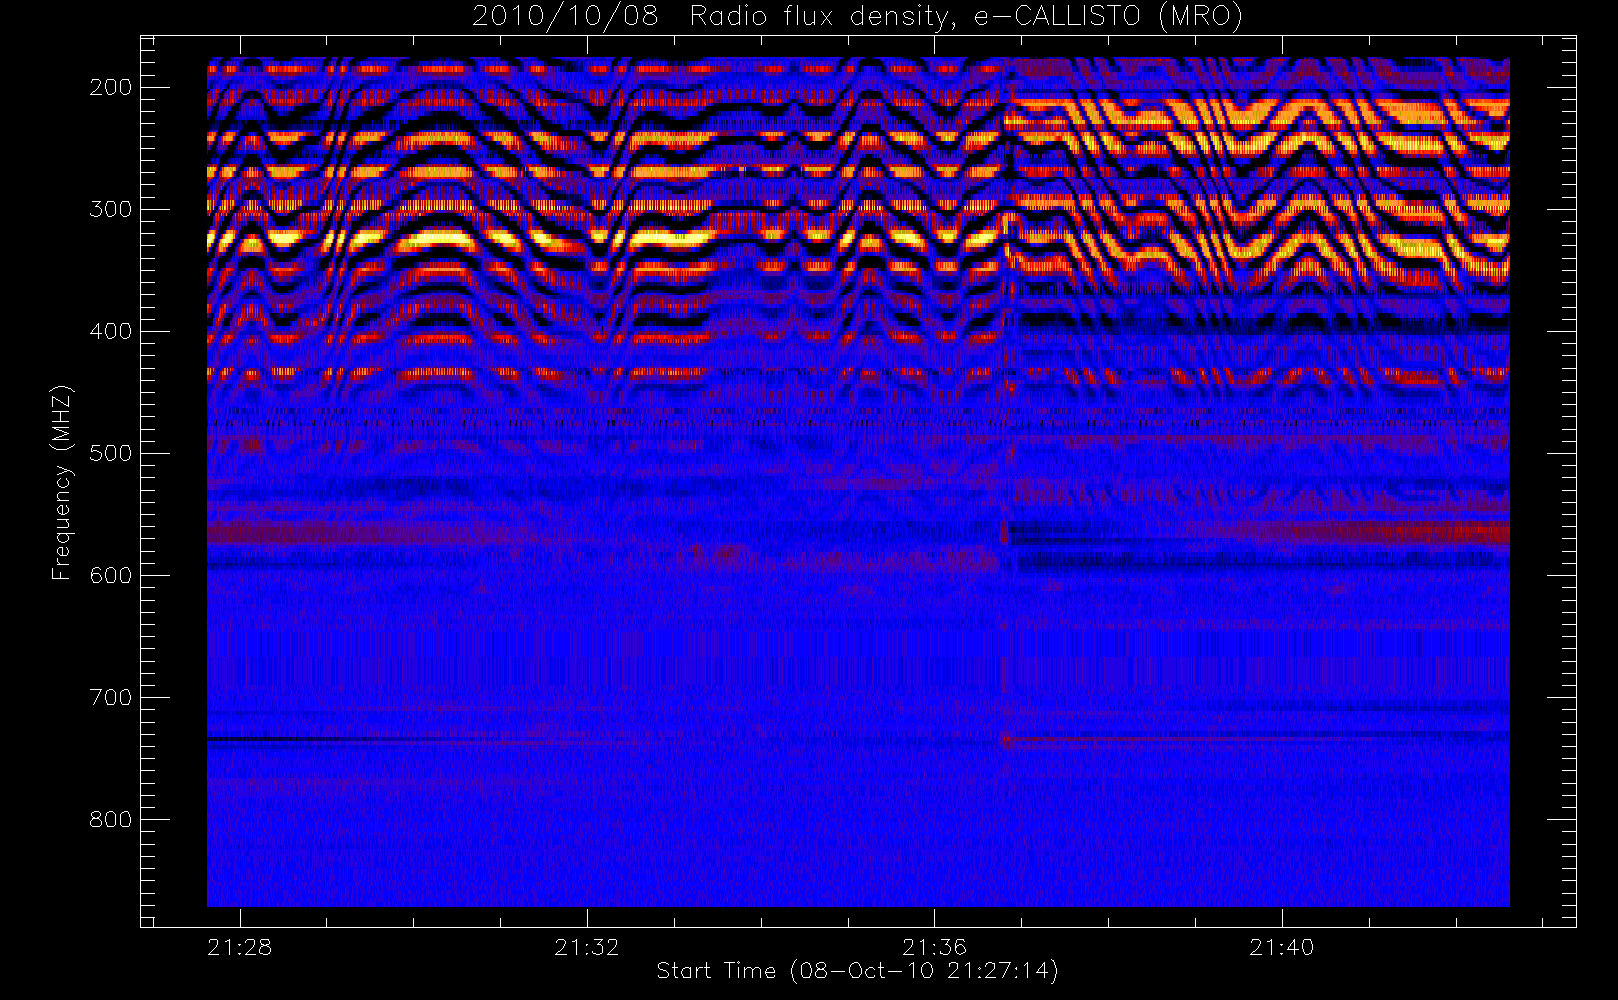Click the 800 frequency tick label
Image resolution: width=1618 pixels, height=1000 pixels.
111,819
